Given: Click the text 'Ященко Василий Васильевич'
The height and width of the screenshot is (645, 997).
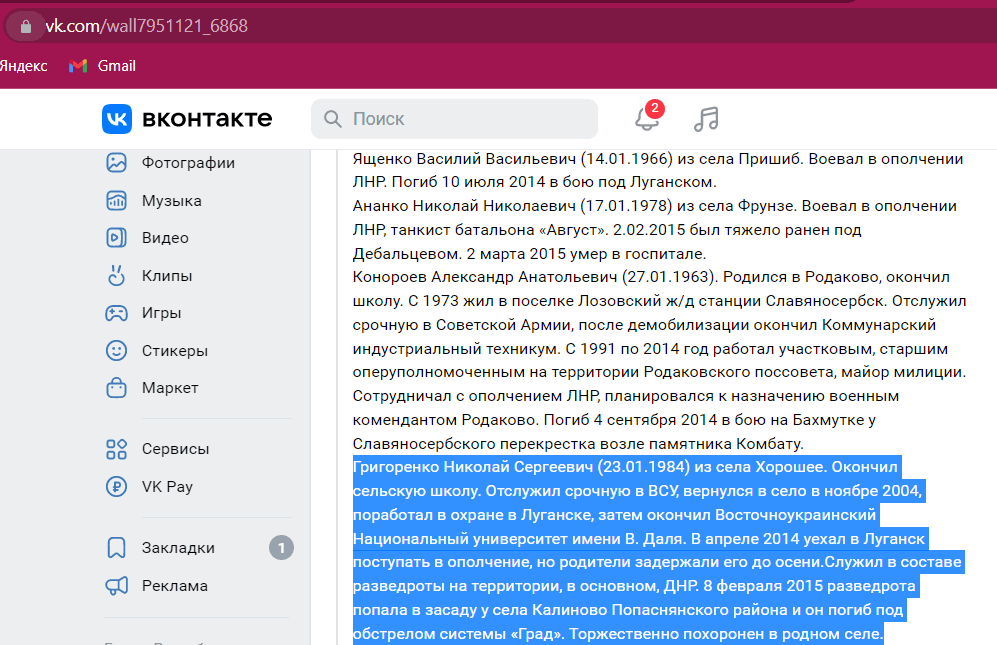Looking at the screenshot, I should point(464,158).
